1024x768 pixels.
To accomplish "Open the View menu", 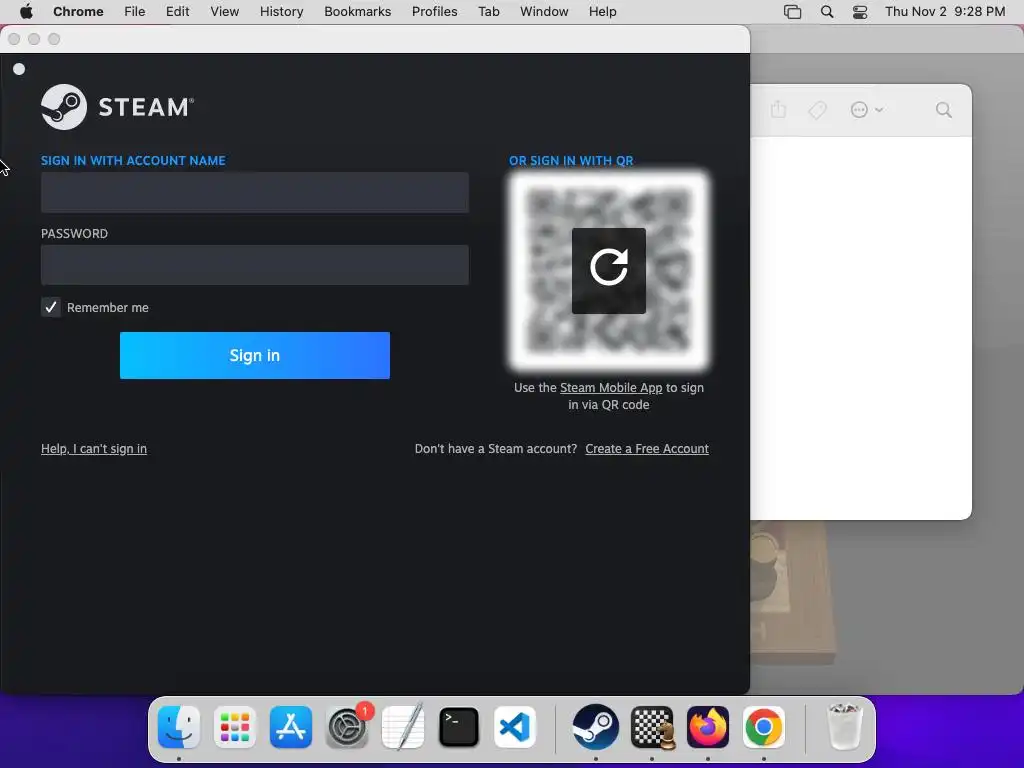I will [225, 12].
